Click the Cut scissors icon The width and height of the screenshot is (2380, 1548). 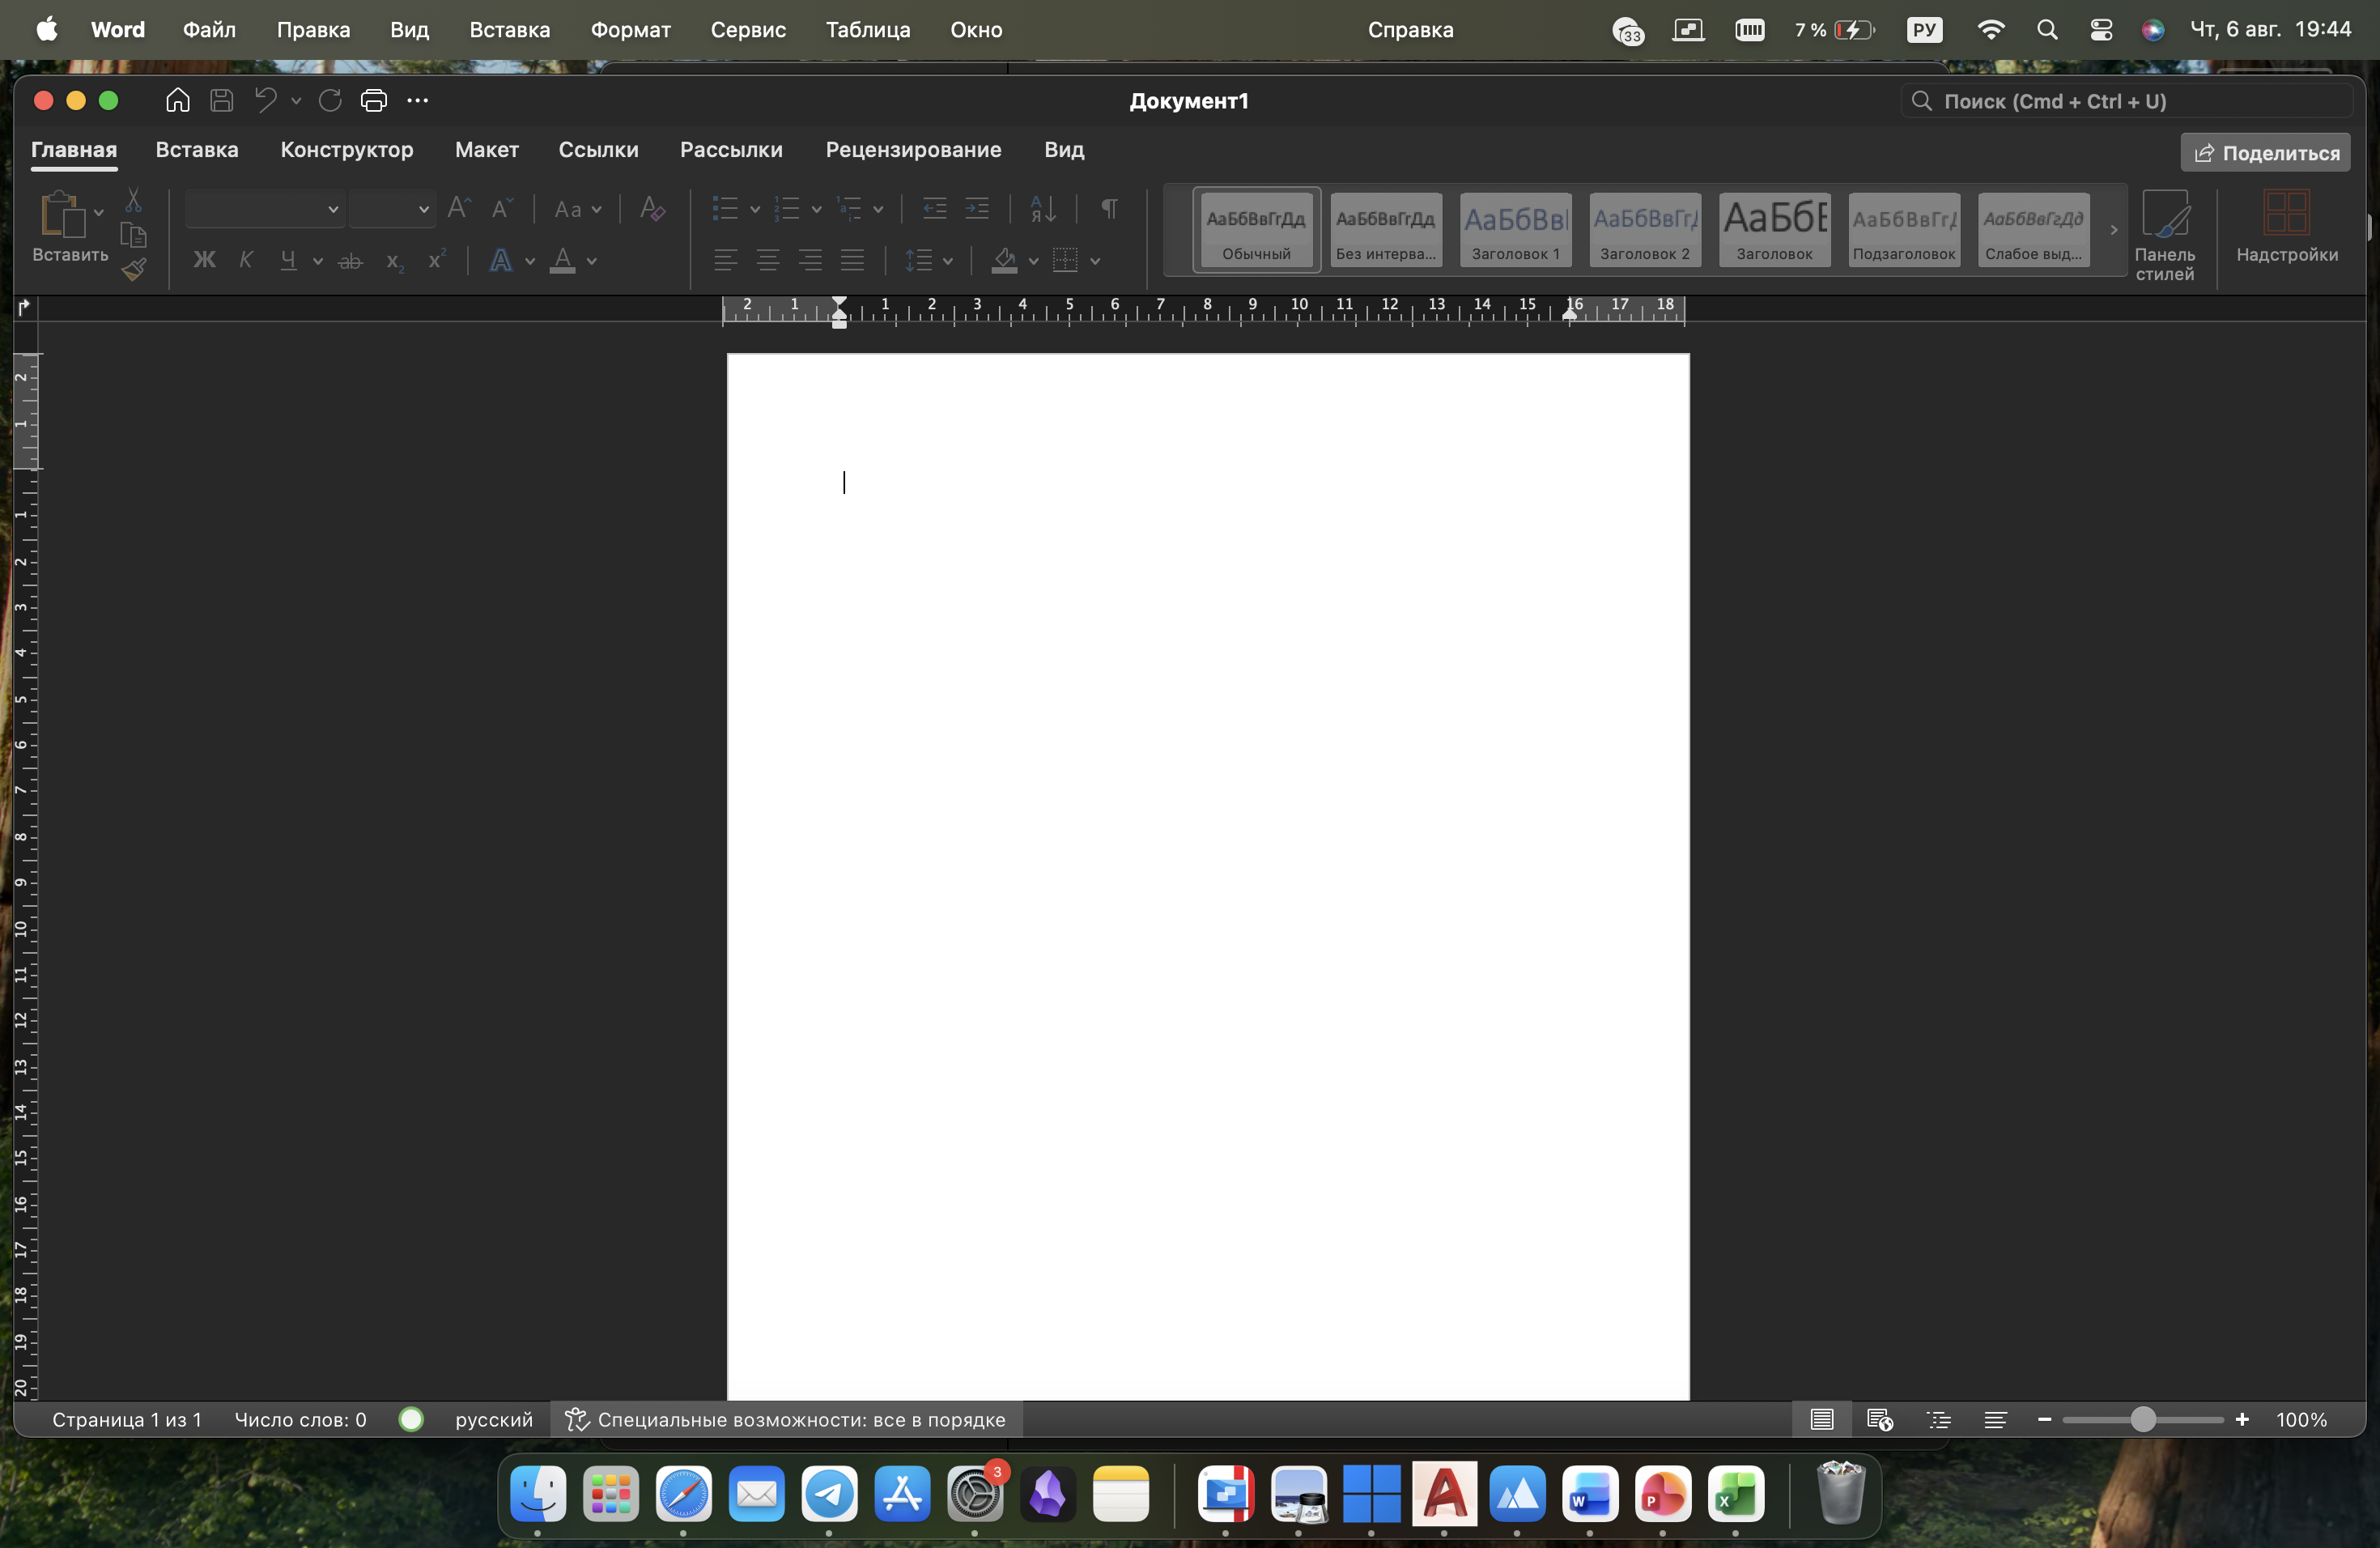tap(133, 200)
